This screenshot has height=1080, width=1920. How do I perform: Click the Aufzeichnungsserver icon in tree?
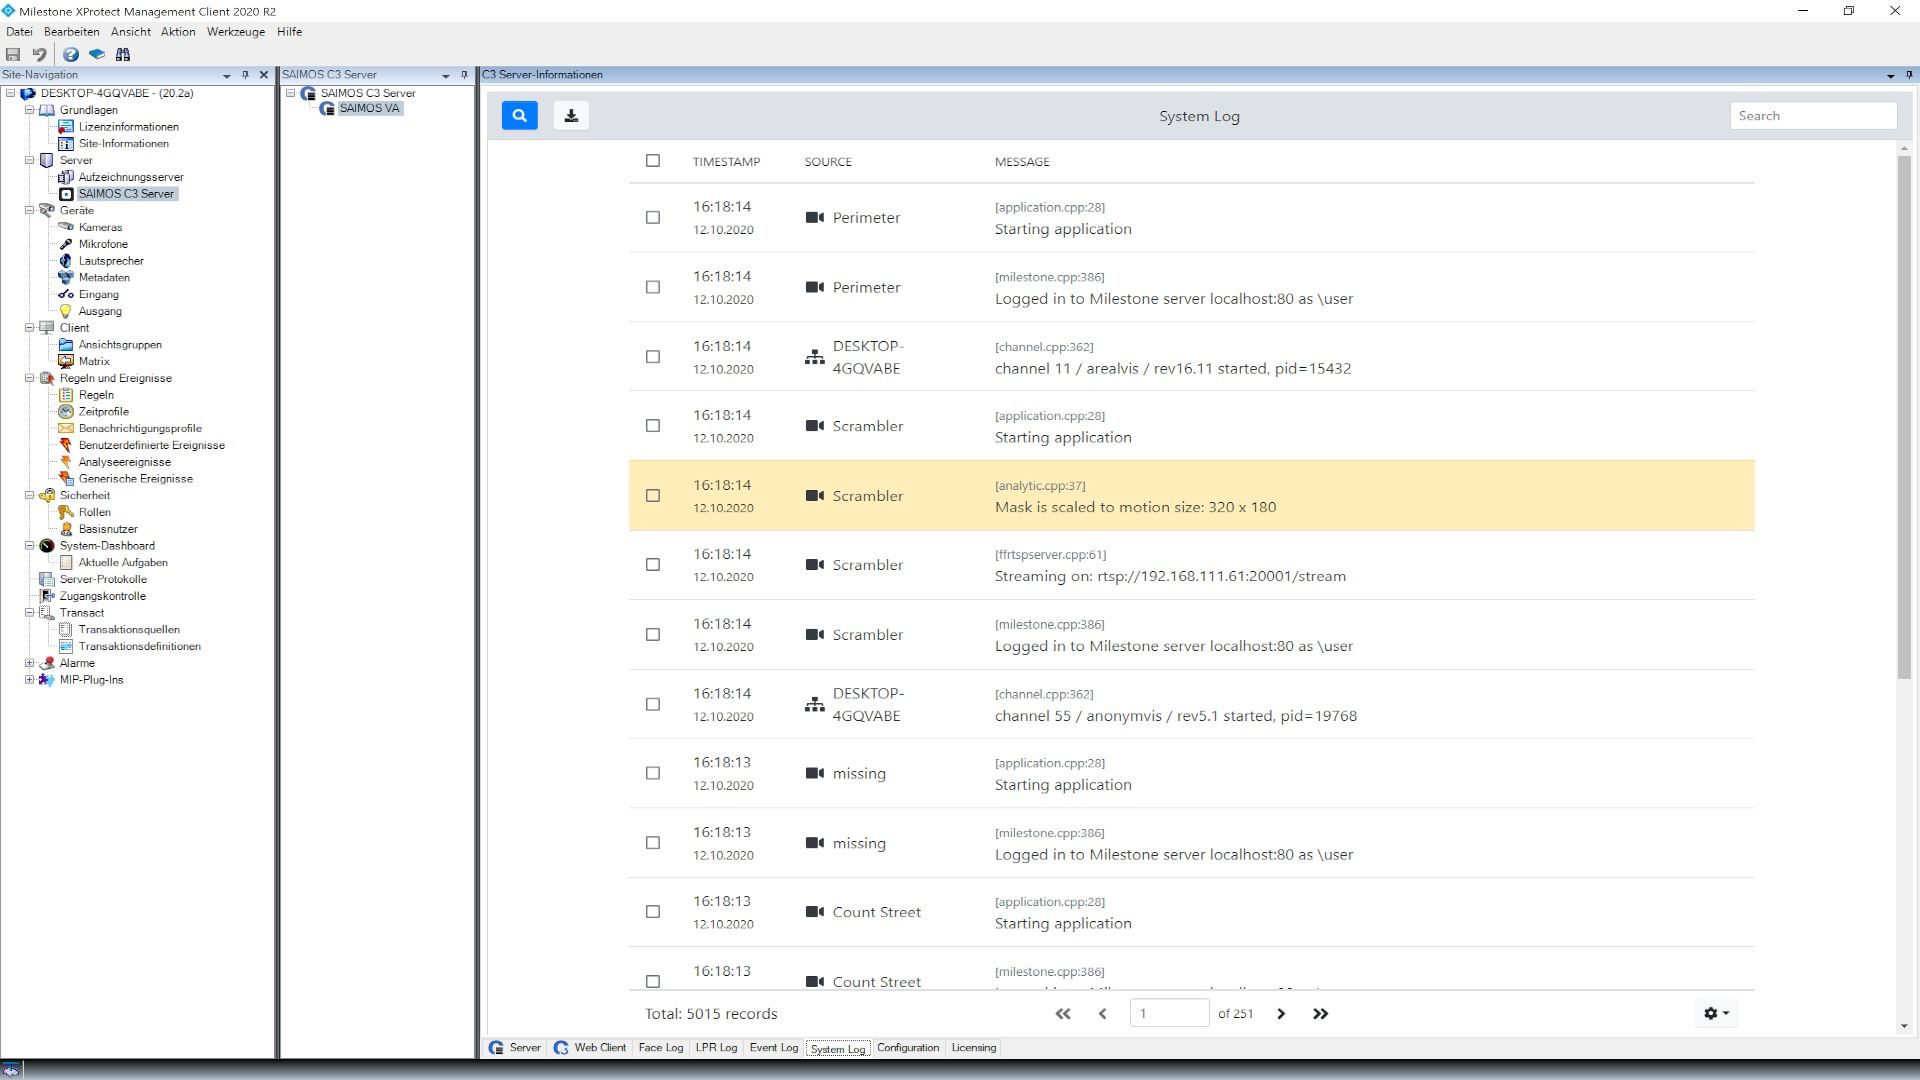66,177
